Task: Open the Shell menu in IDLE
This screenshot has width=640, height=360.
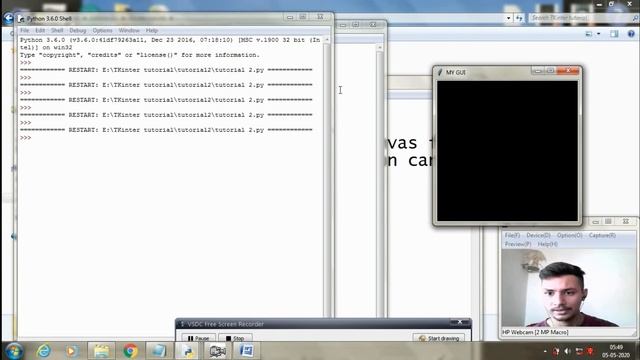Action: coord(57,31)
